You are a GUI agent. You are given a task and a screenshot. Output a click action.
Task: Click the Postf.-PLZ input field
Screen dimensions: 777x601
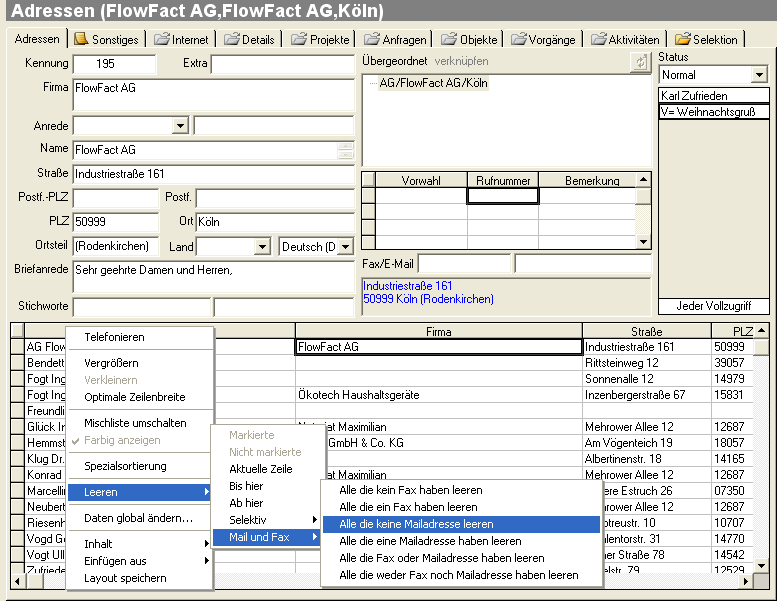[115, 198]
